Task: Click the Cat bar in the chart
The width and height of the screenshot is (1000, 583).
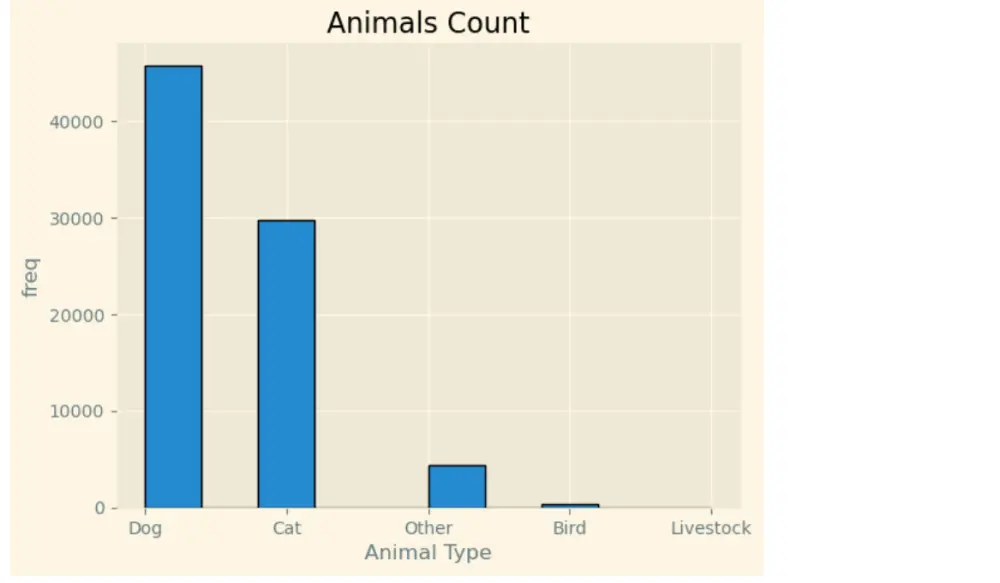Action: point(286,364)
